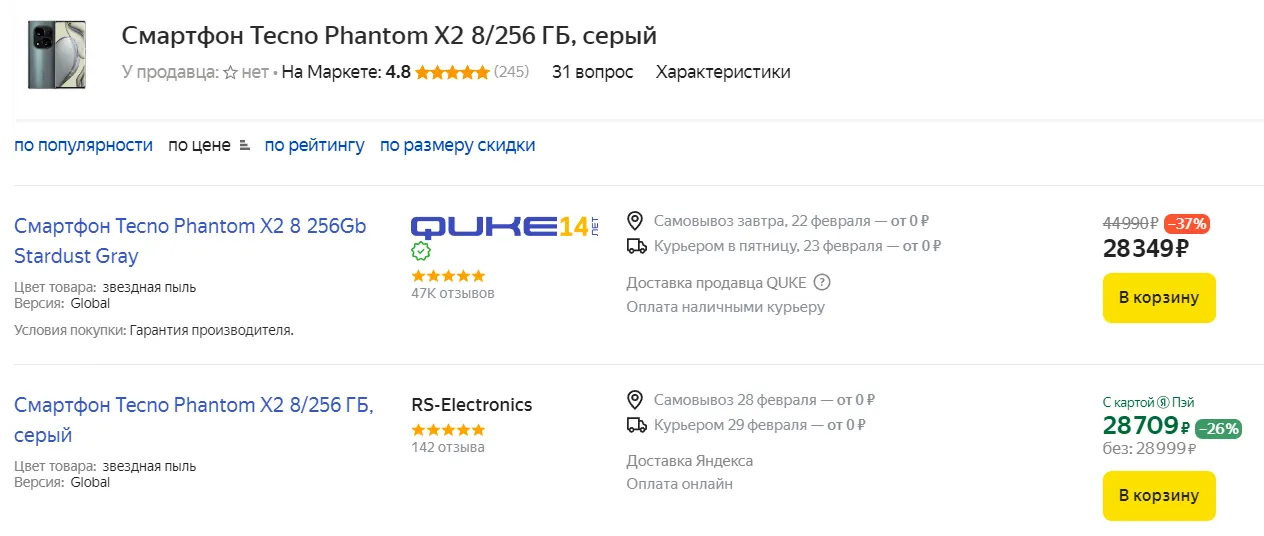Add the QUKE offer to cart

1159,298
